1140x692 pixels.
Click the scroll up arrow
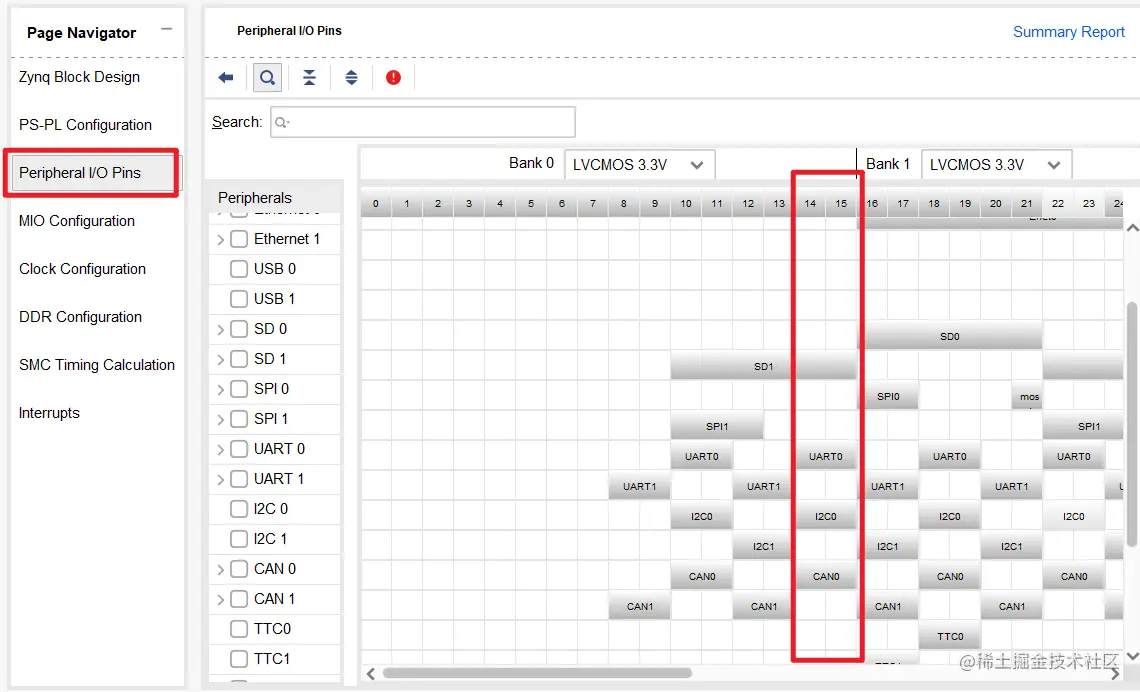point(1132,228)
